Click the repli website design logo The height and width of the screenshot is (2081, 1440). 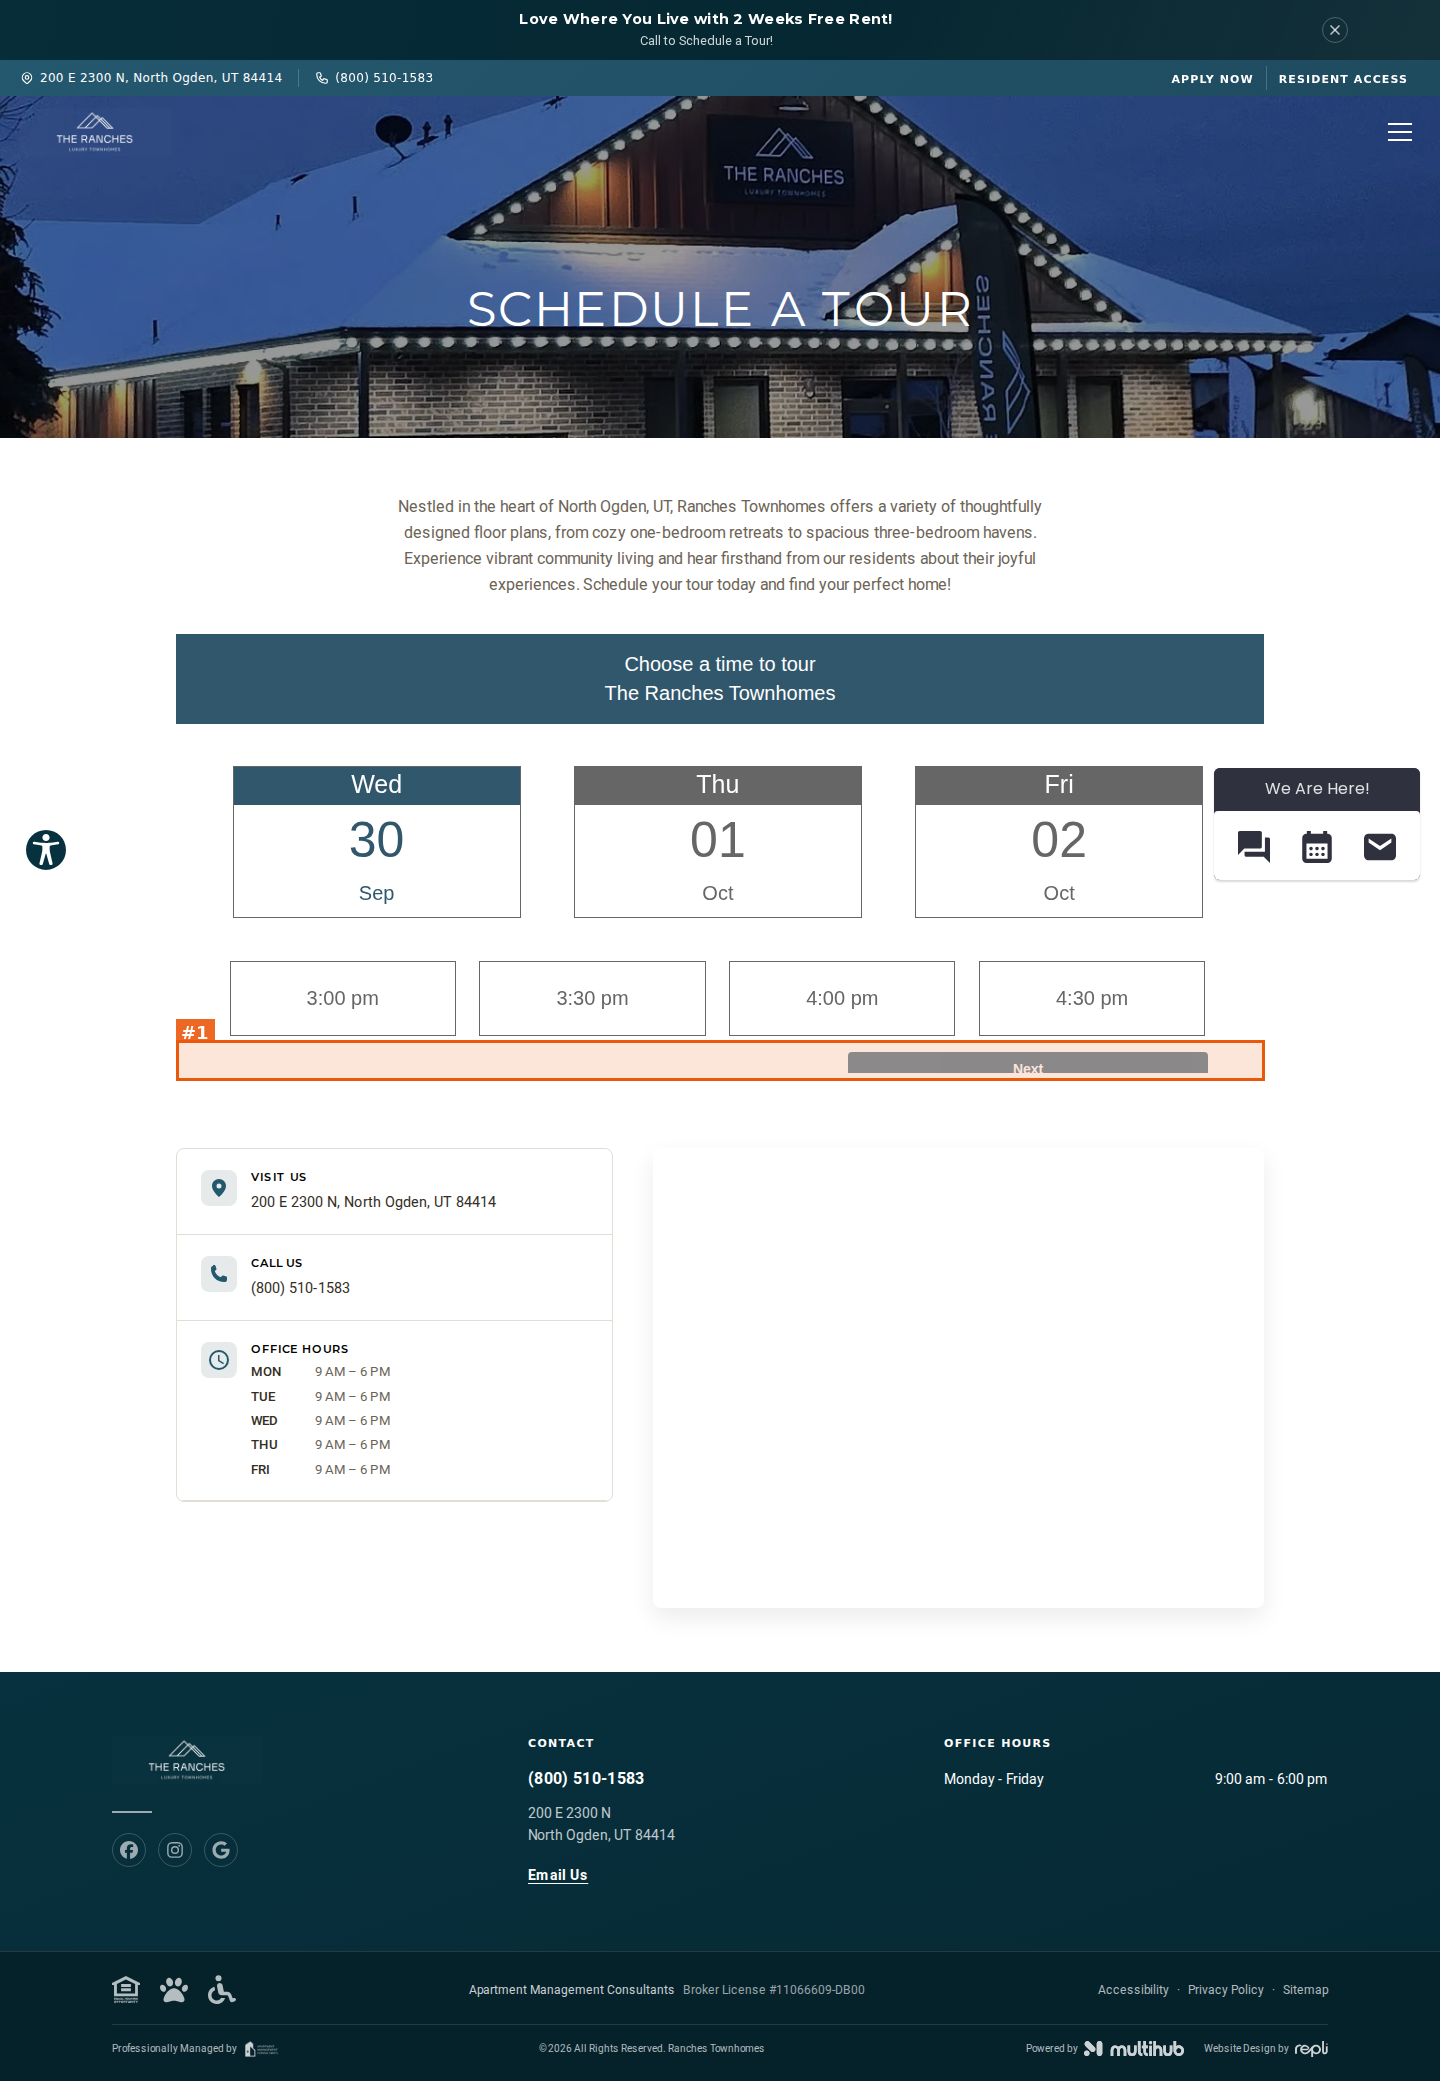tap(1311, 2048)
